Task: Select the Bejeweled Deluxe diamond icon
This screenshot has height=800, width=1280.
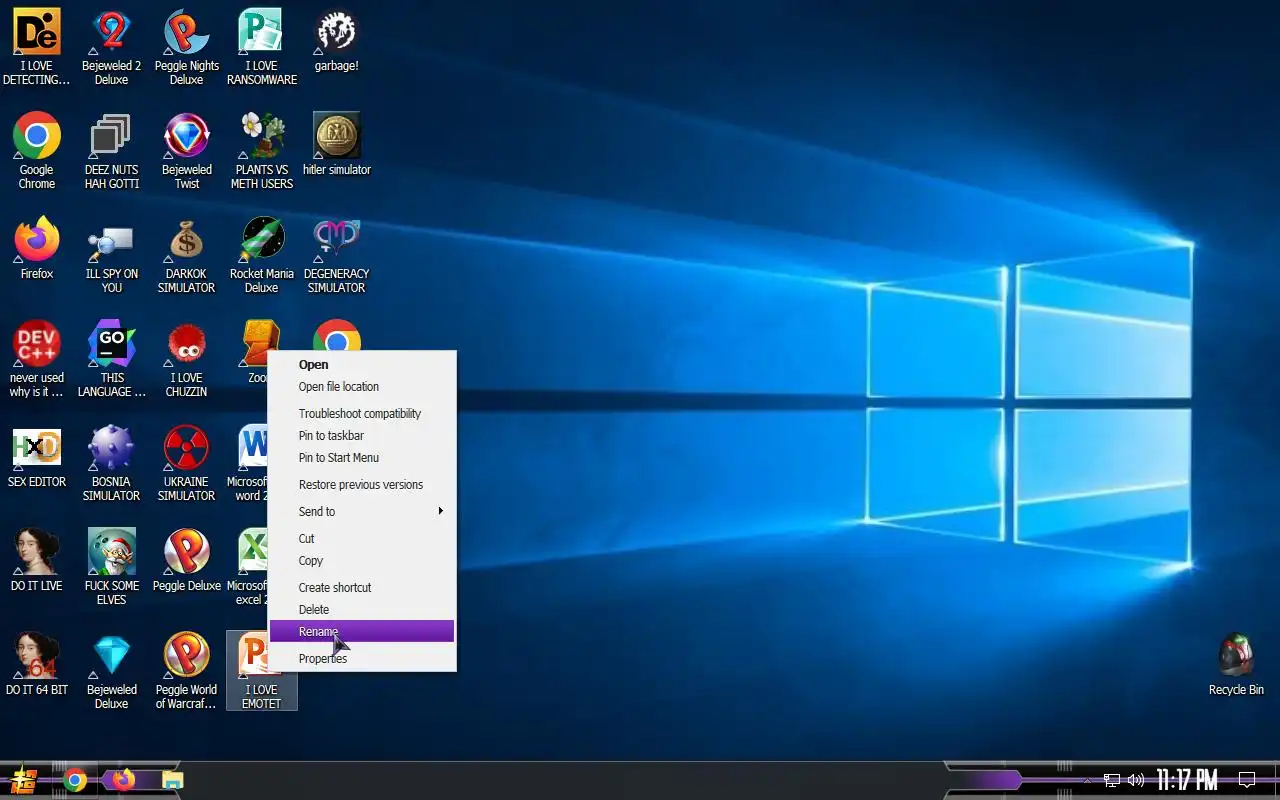Action: point(111,670)
